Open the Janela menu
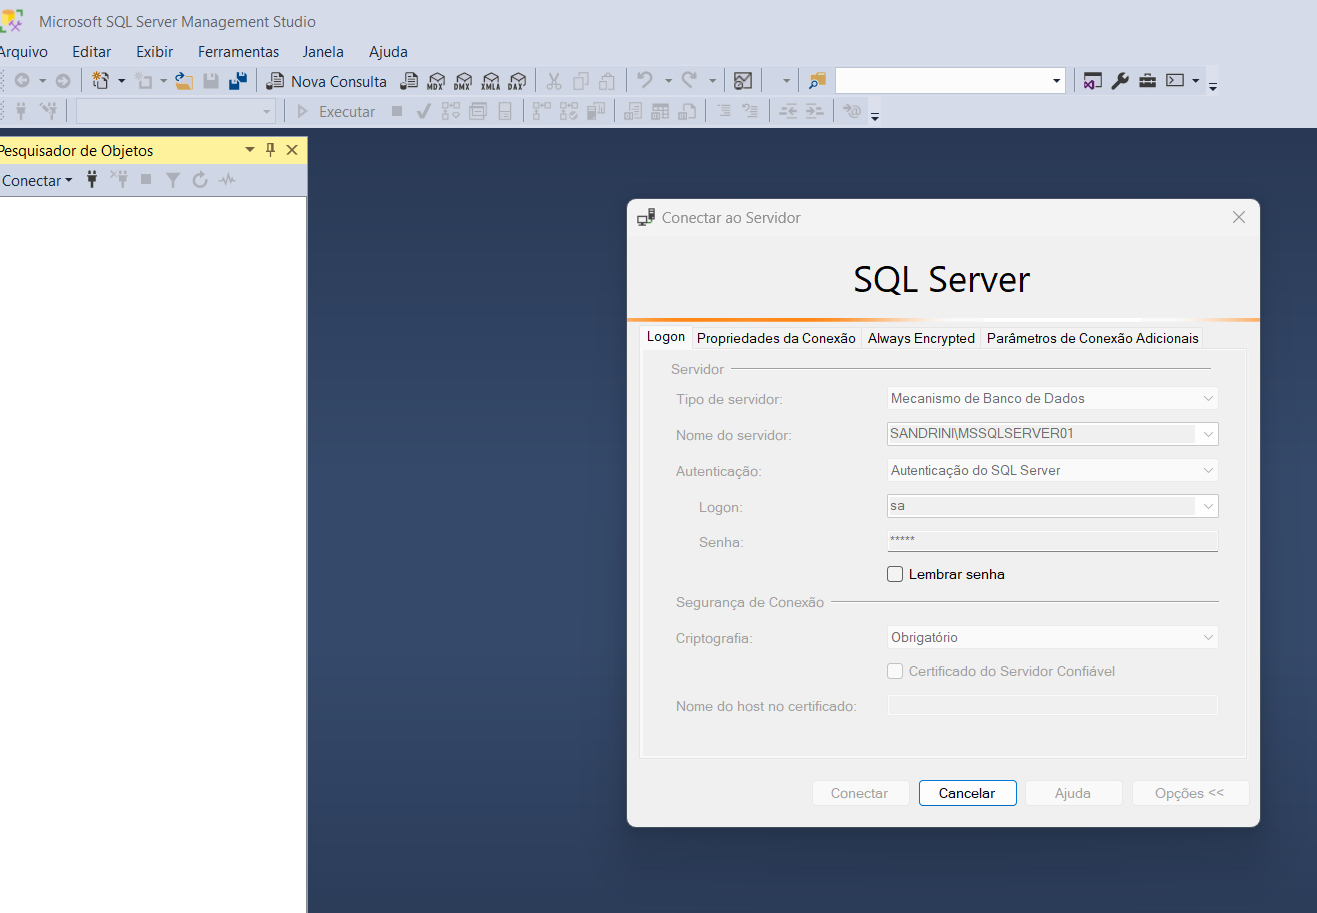 coord(323,51)
